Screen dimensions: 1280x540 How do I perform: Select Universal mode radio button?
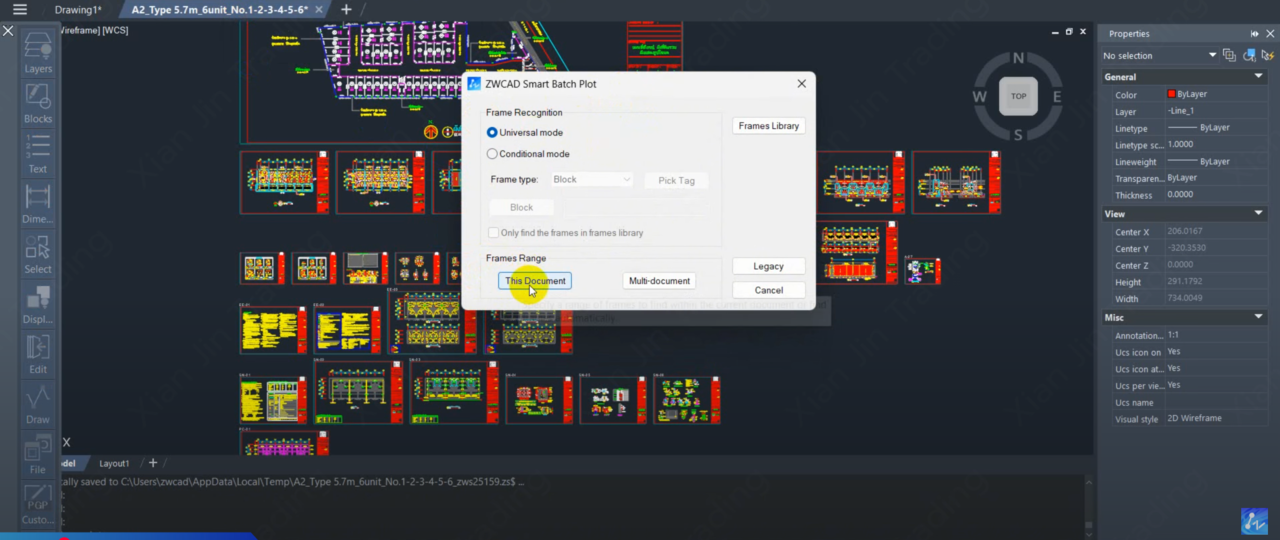(492, 132)
